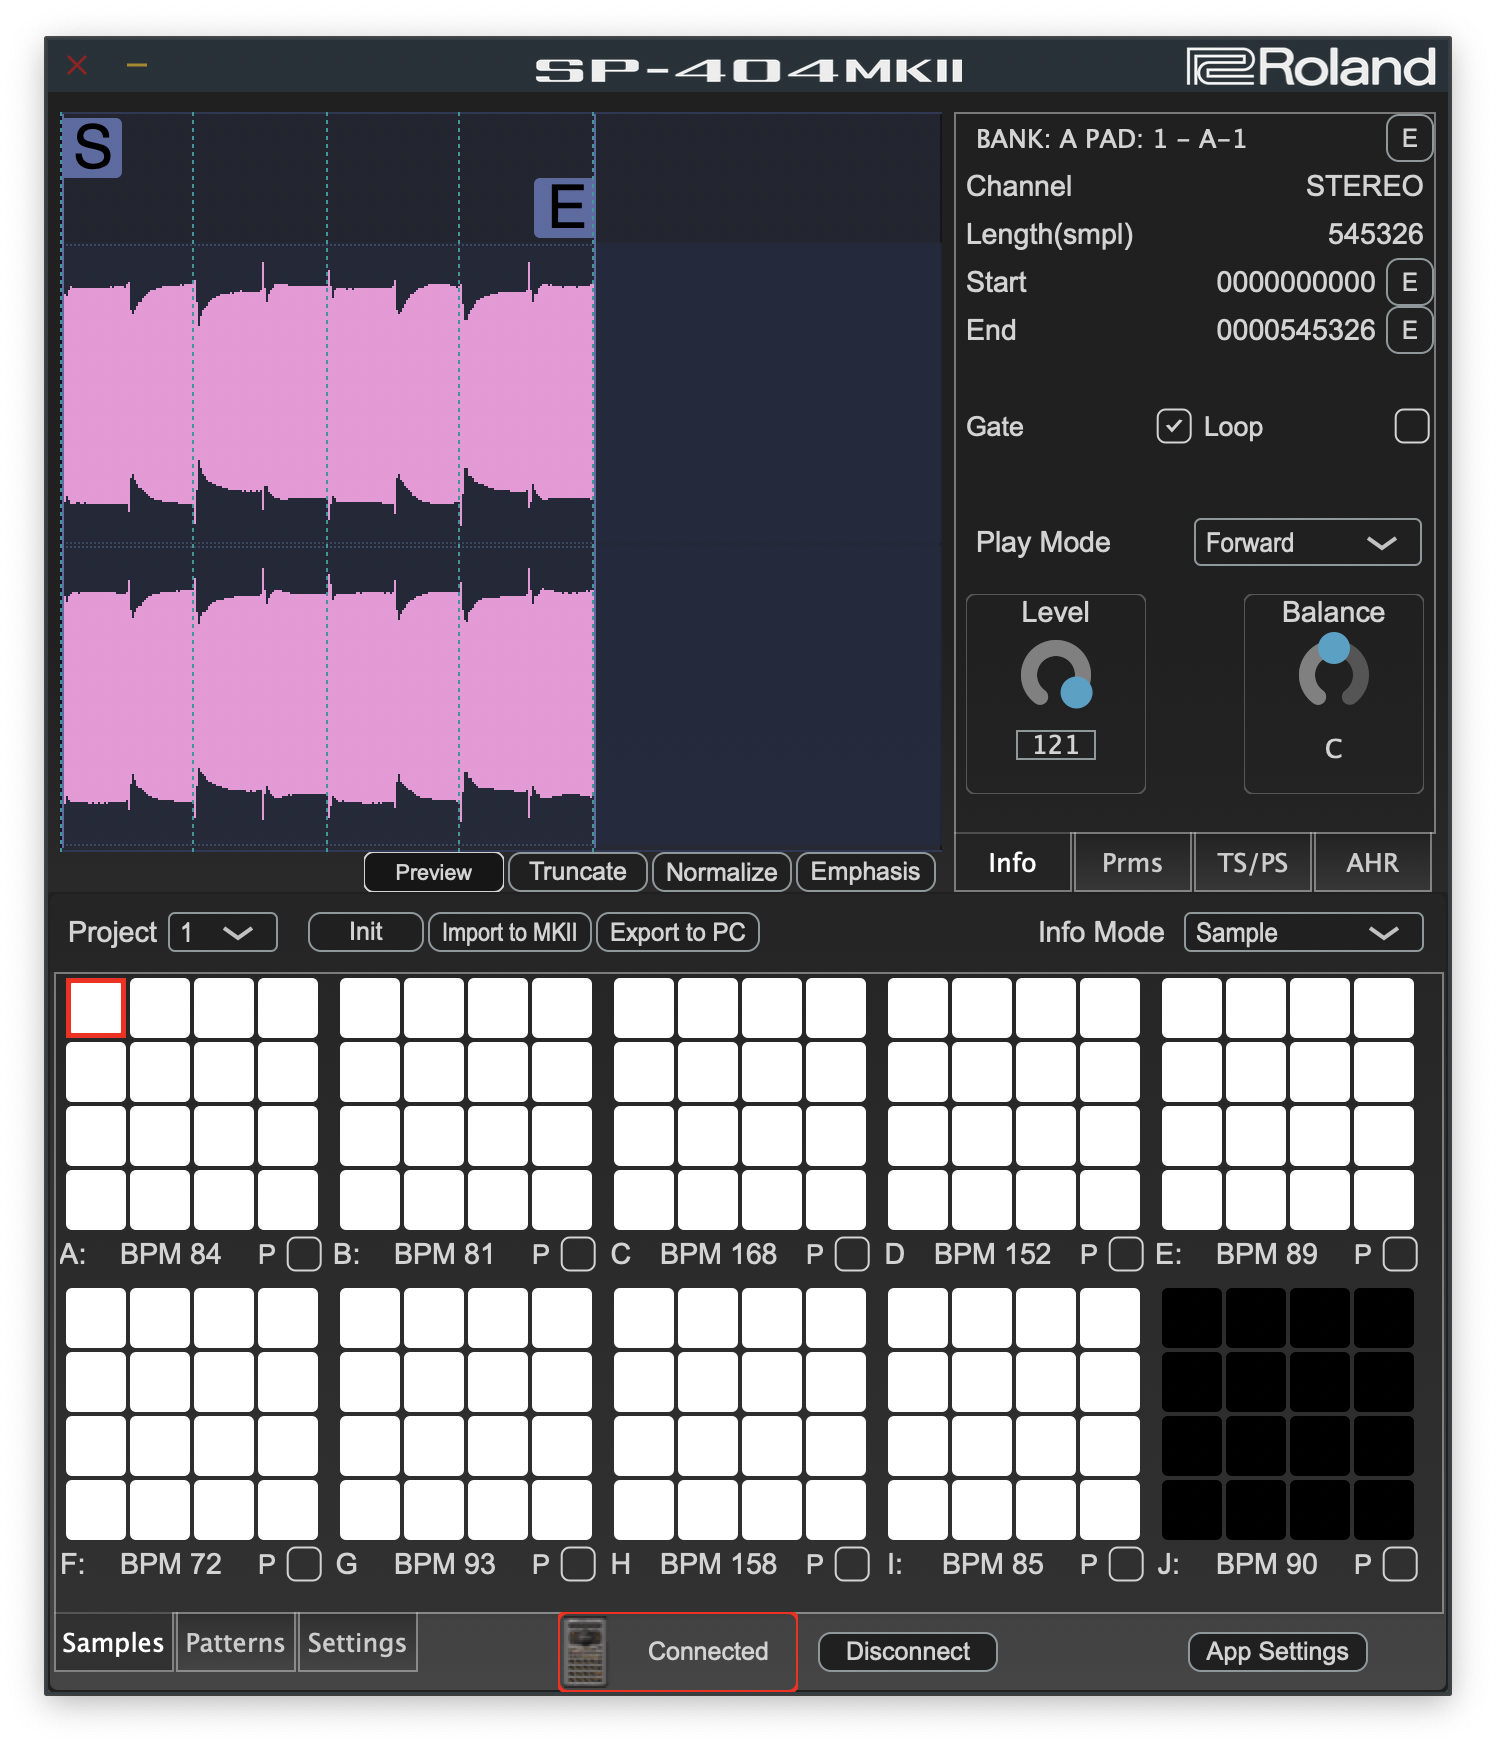The width and height of the screenshot is (1496, 1748).
Task: Toggle the Gate checkbox
Action: click(x=1174, y=426)
